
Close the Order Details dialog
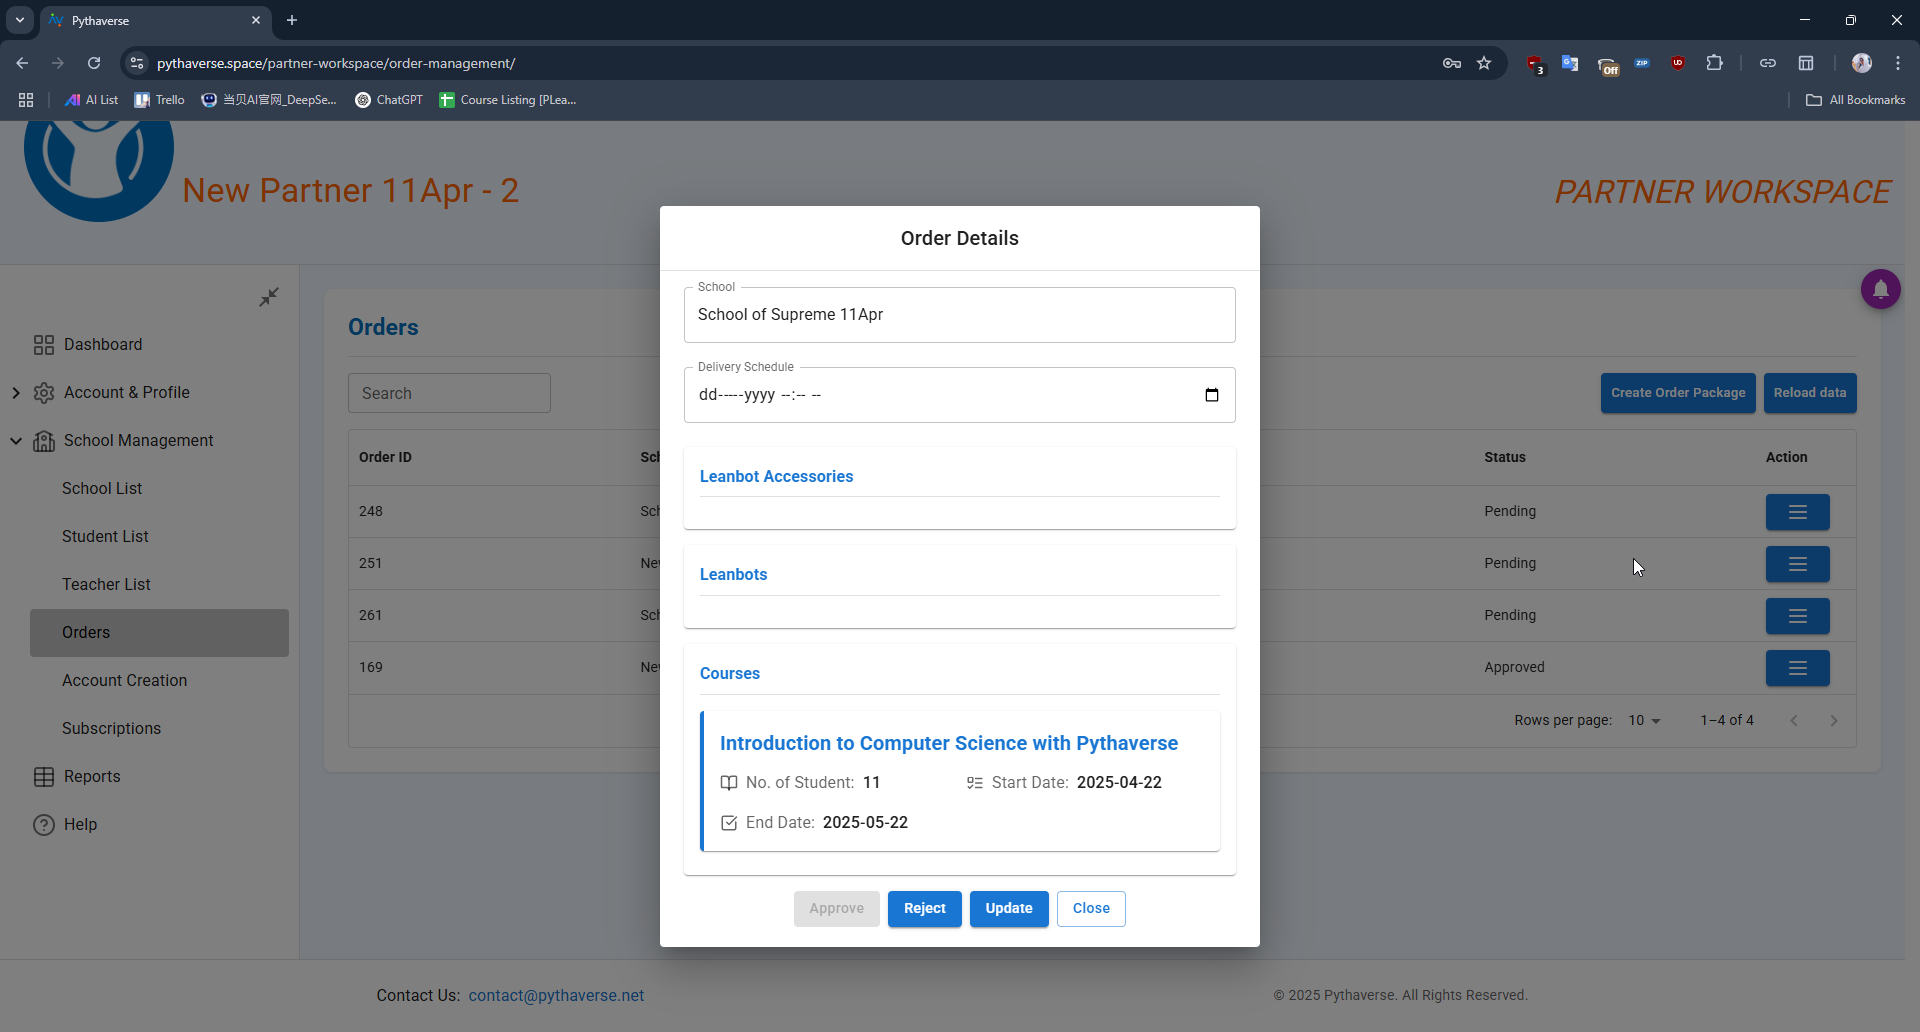[x=1091, y=909]
